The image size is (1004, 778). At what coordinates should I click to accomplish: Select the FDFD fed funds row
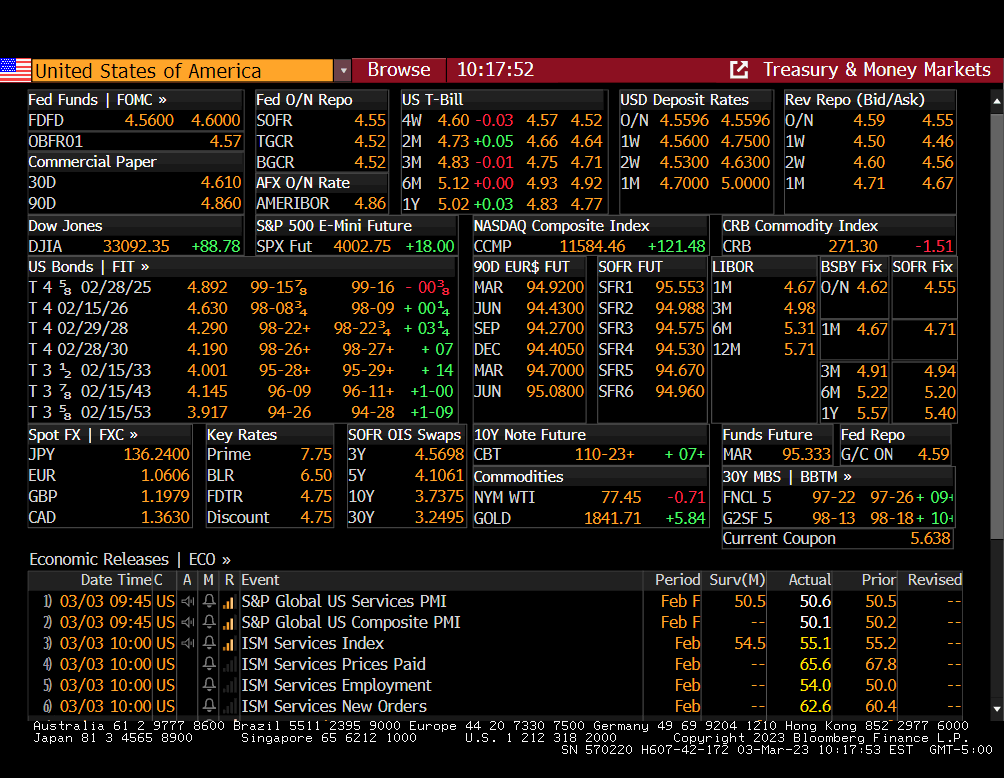134,120
